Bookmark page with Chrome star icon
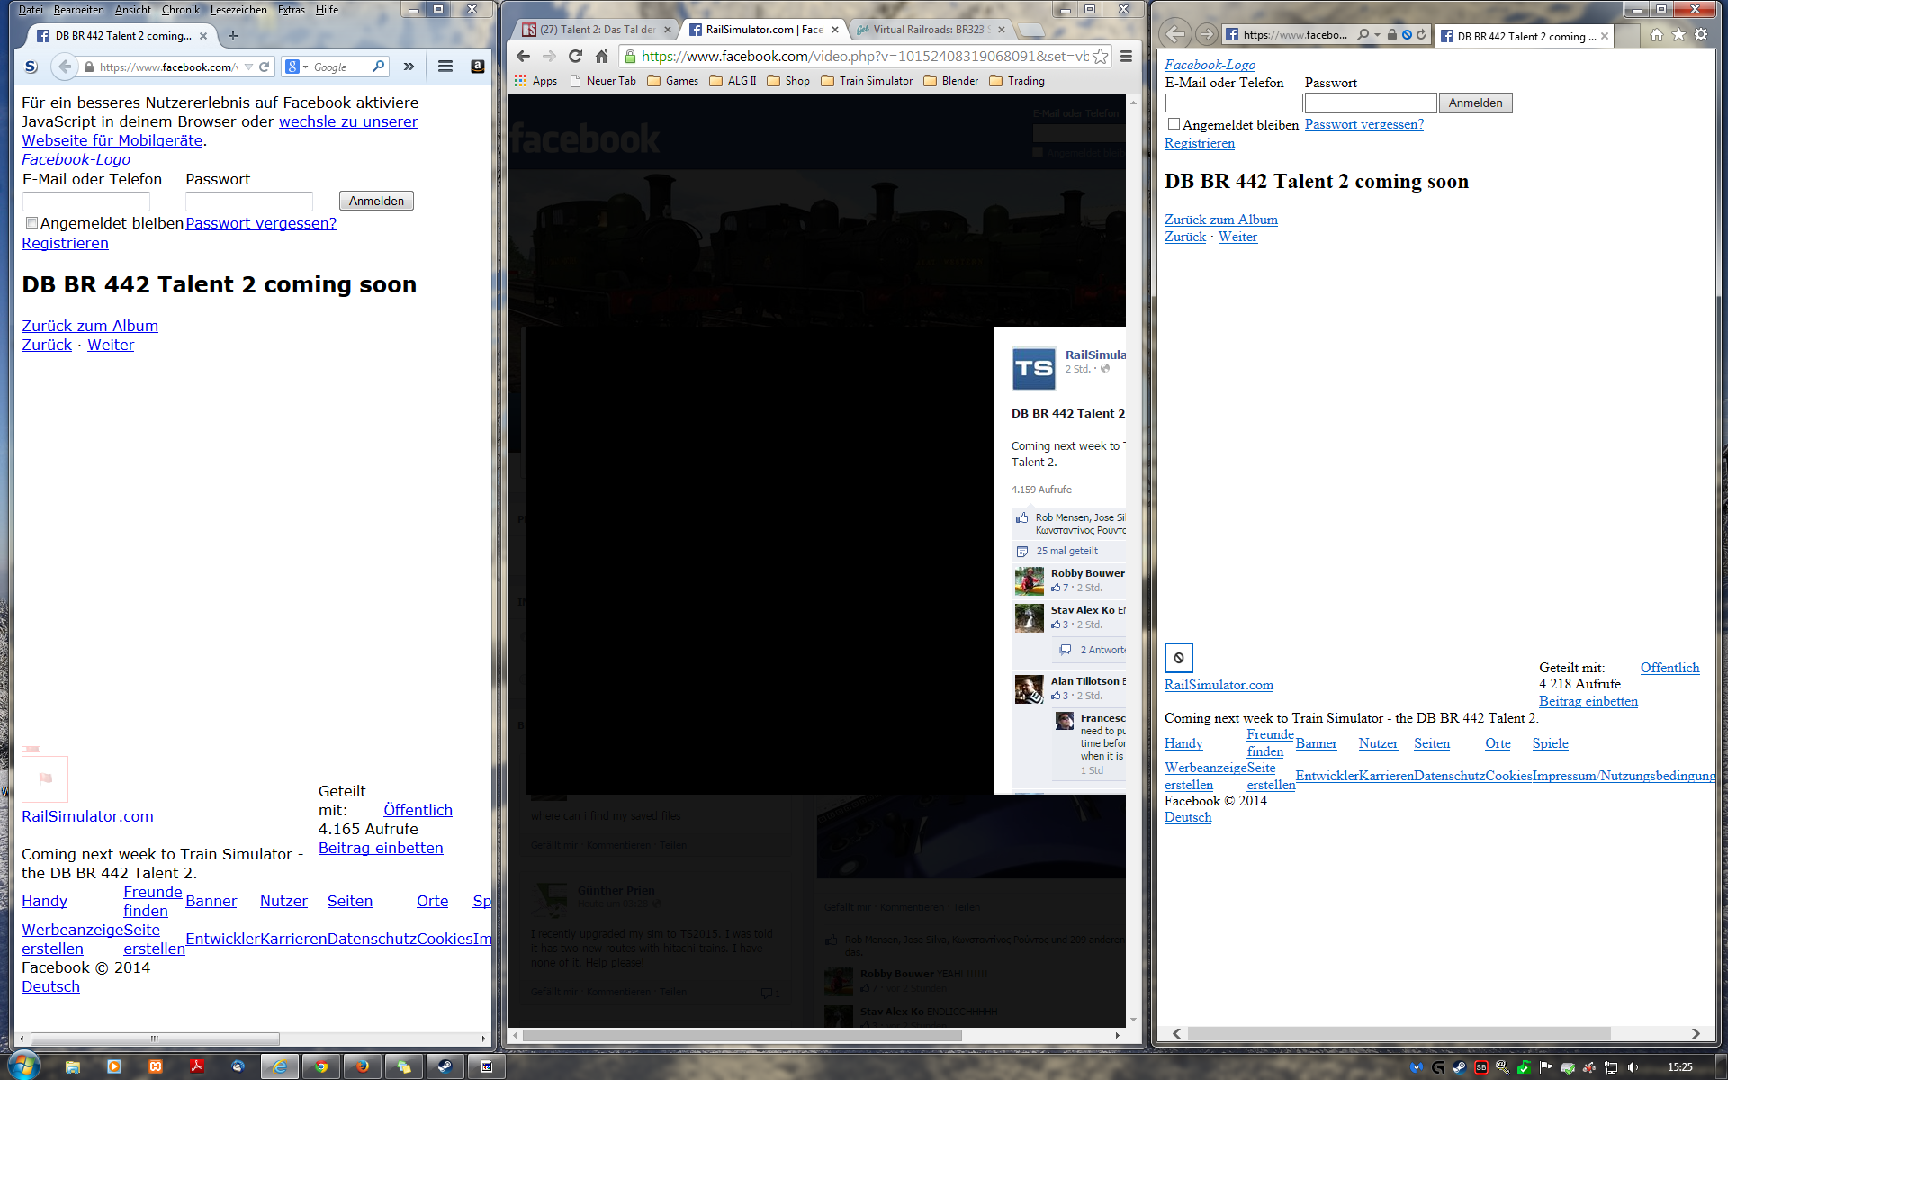 pyautogui.click(x=1100, y=56)
